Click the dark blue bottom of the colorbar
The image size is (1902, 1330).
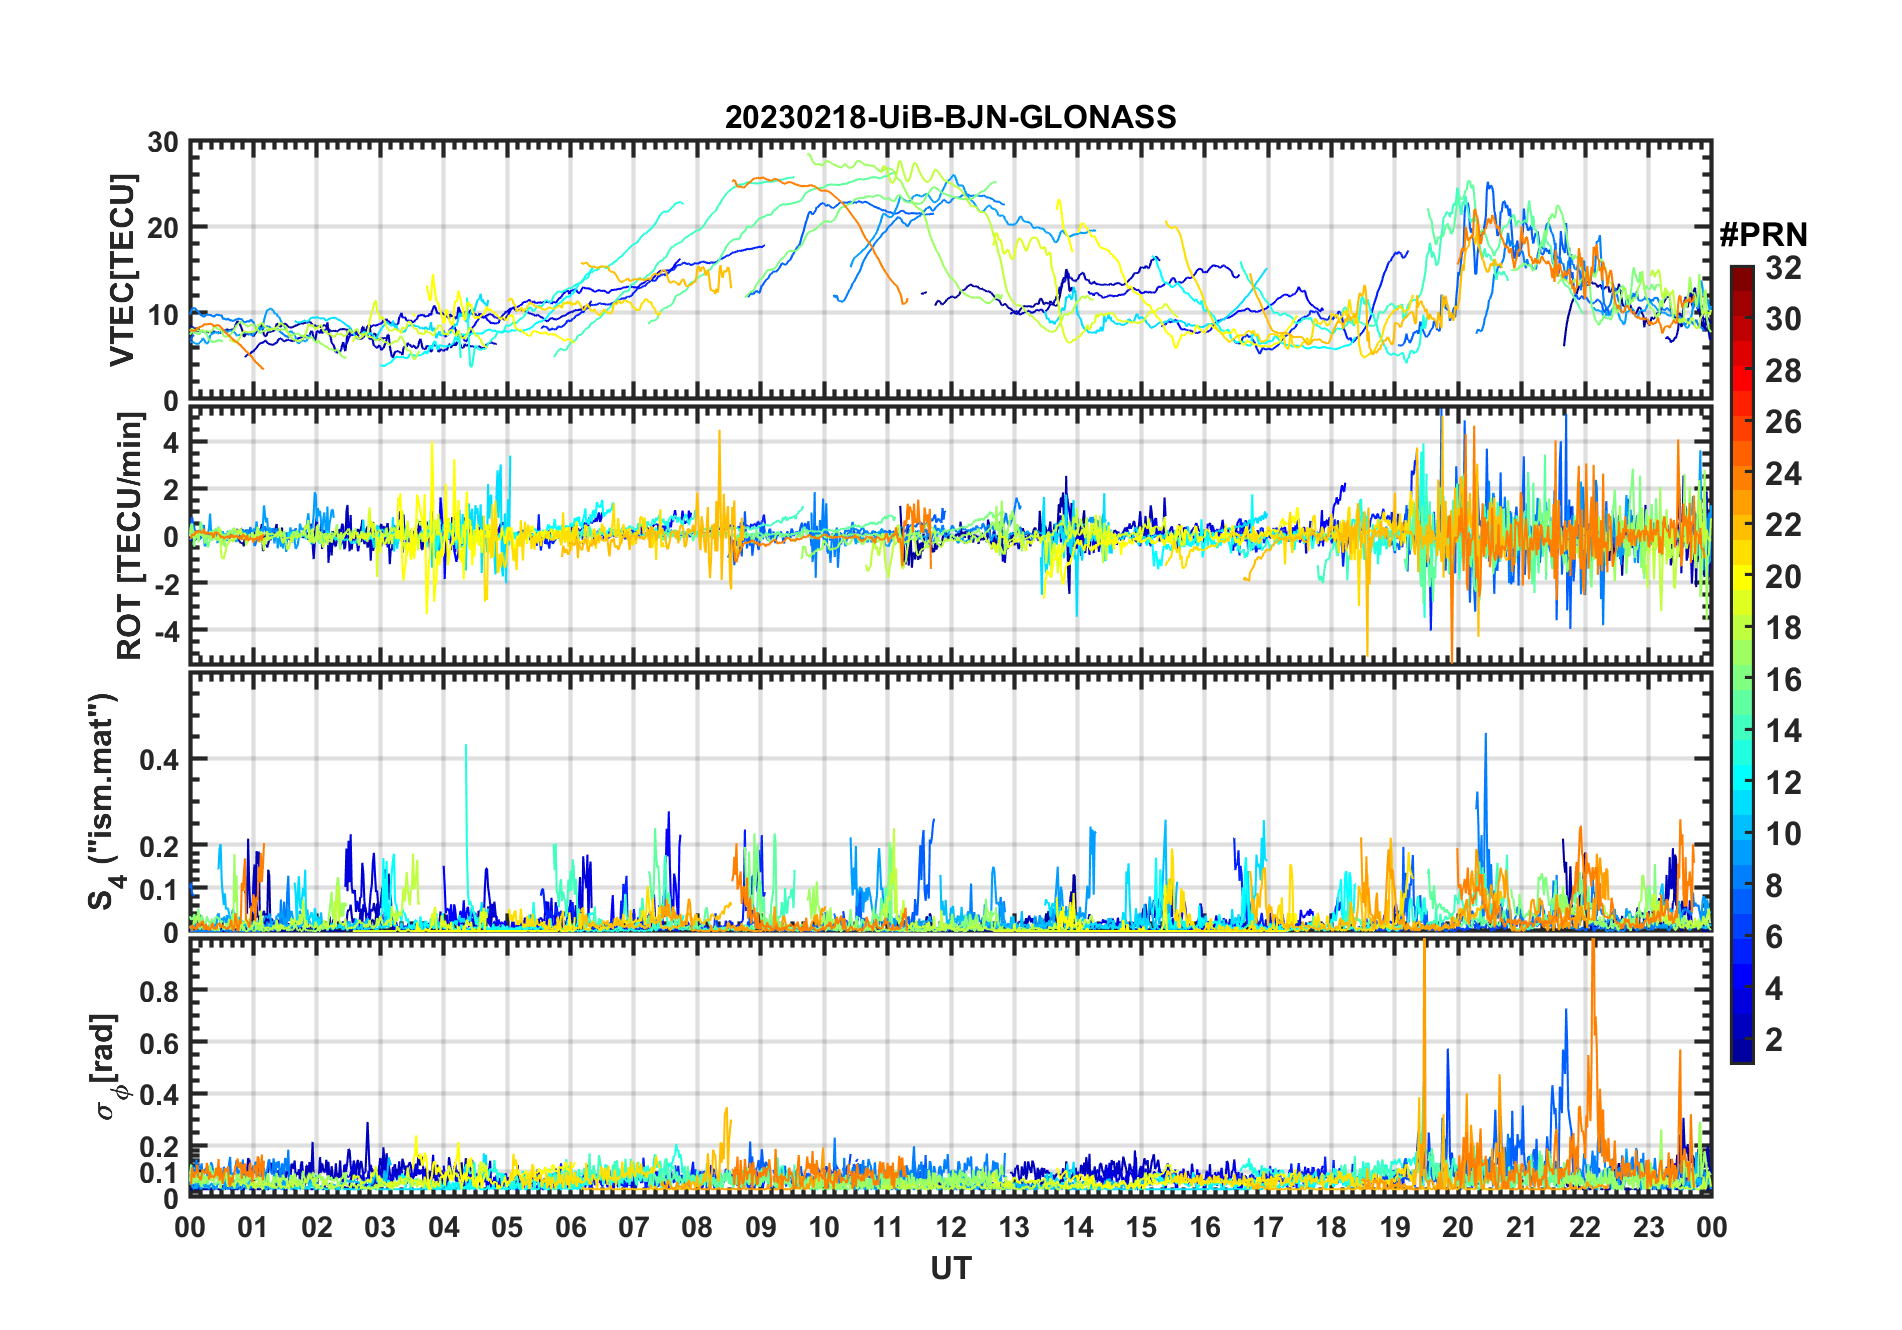1741,1052
